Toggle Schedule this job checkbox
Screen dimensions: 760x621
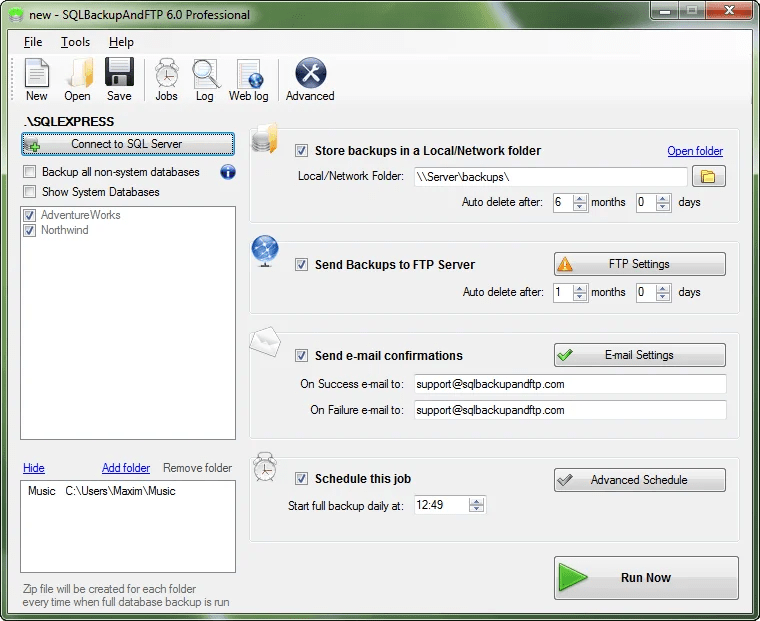(301, 479)
